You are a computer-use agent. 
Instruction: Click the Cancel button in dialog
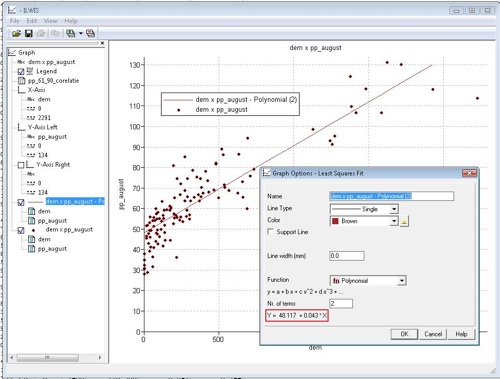tap(433, 334)
